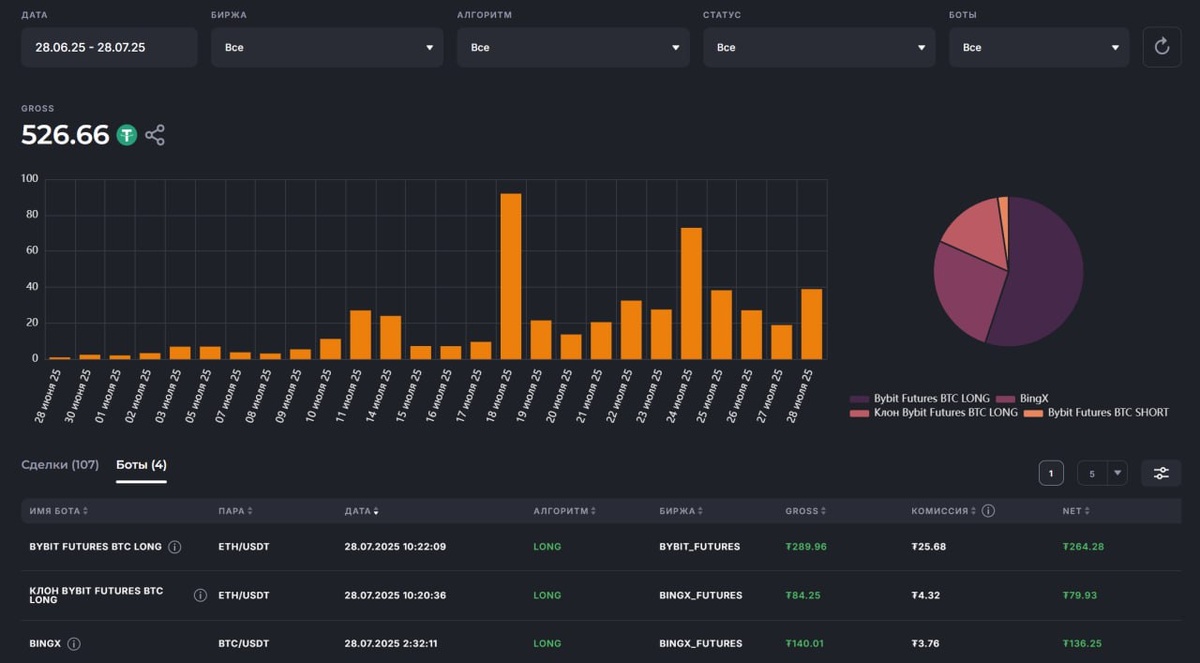
Task: Click commission value 4.32
Action: (926, 595)
